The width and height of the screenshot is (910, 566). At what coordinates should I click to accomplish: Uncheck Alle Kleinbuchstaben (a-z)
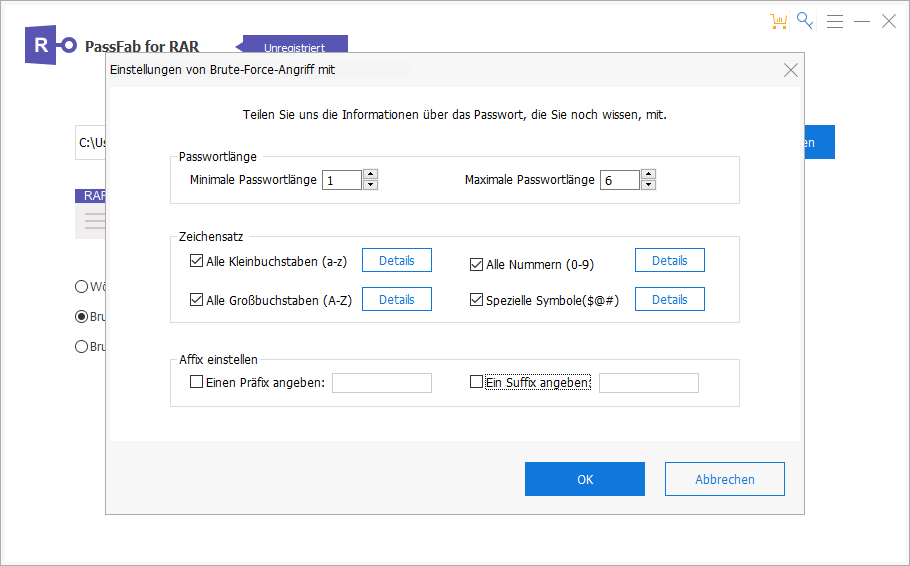click(x=196, y=261)
